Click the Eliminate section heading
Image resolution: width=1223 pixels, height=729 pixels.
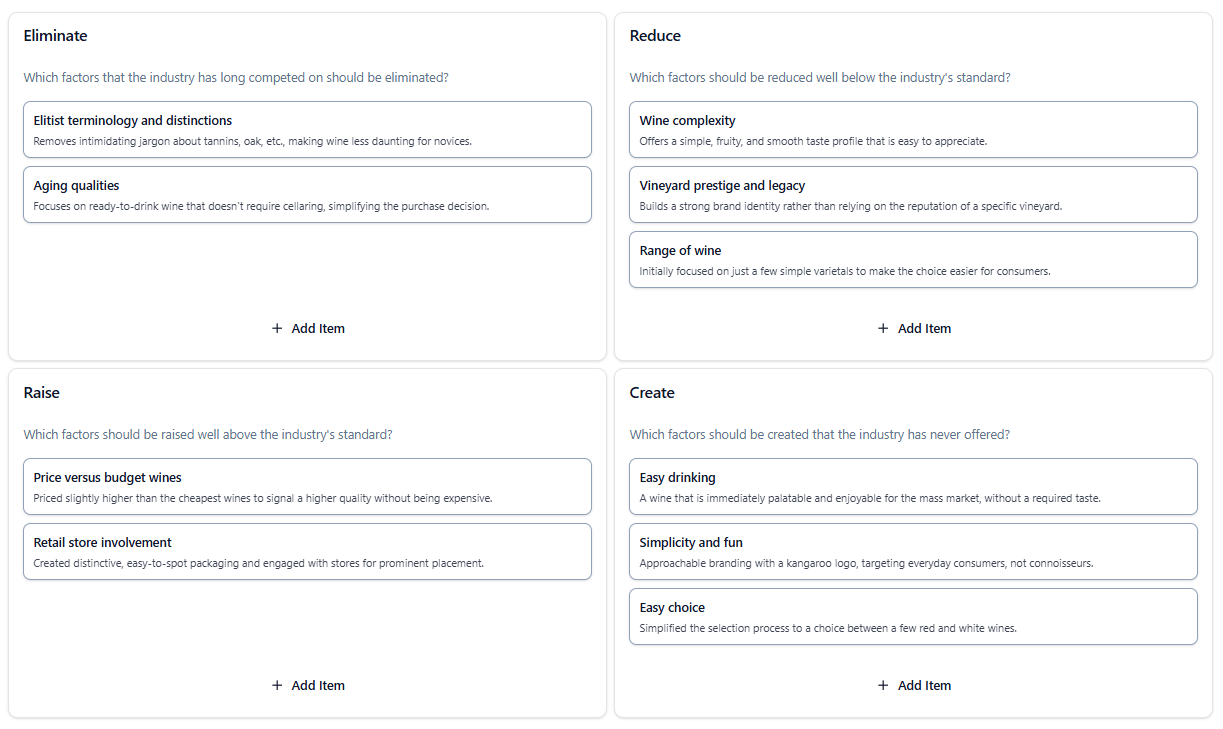pos(56,36)
